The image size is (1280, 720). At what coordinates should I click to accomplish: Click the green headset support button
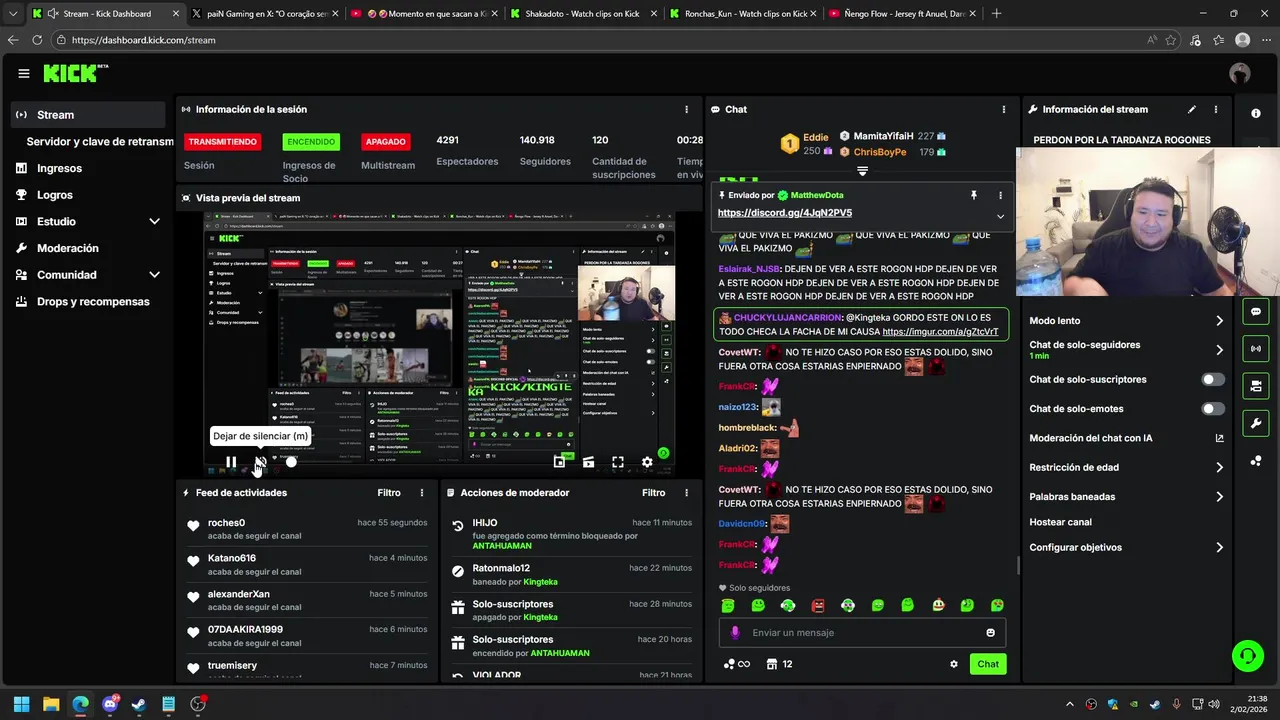tap(1247, 656)
